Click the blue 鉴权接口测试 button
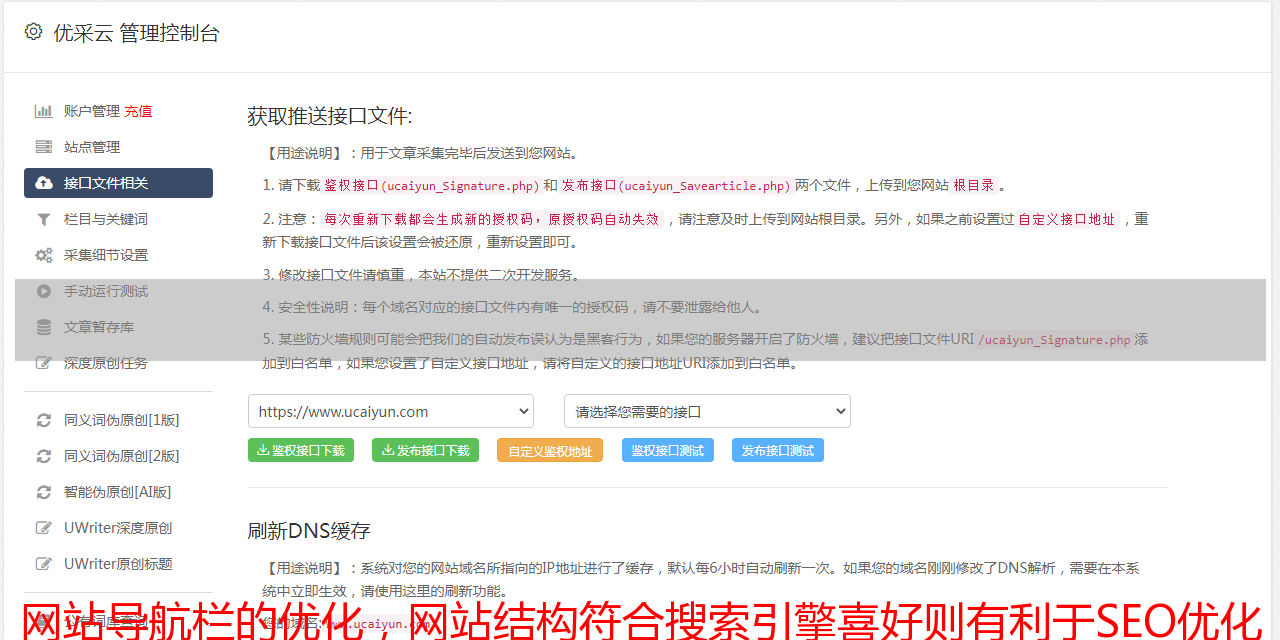 click(x=668, y=450)
